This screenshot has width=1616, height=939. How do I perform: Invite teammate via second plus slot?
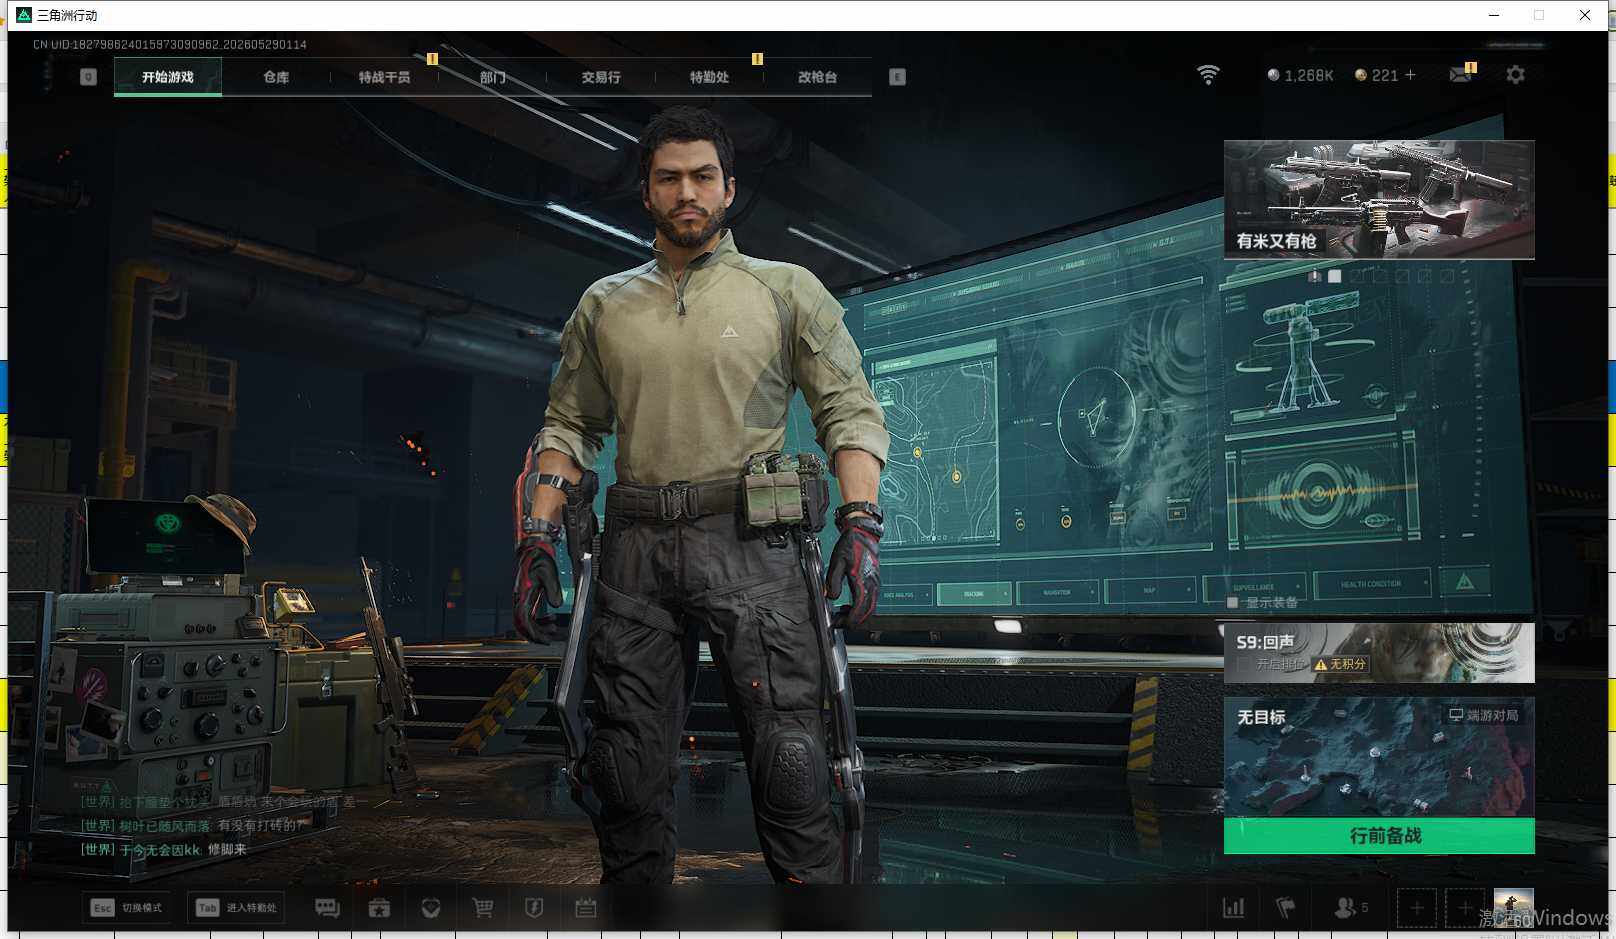pos(1465,908)
